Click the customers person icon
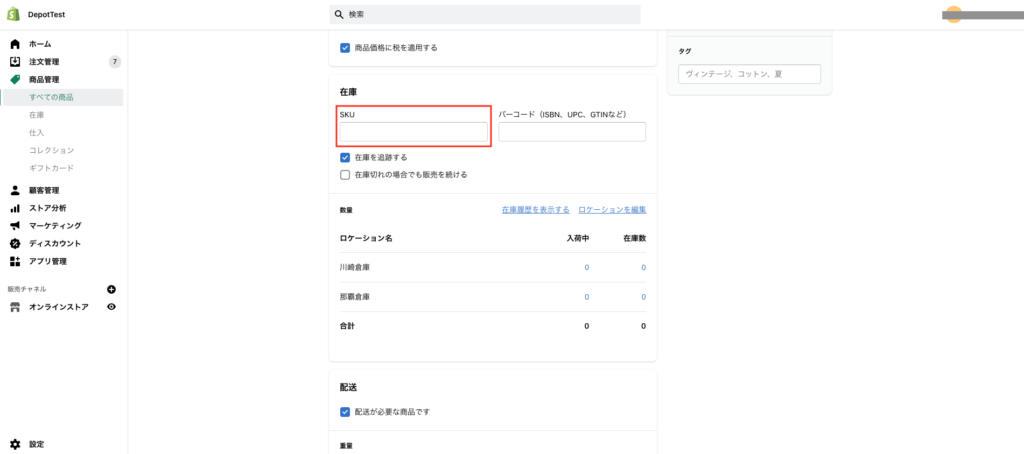Screen dimensions: 1024x454 click(x=15, y=190)
